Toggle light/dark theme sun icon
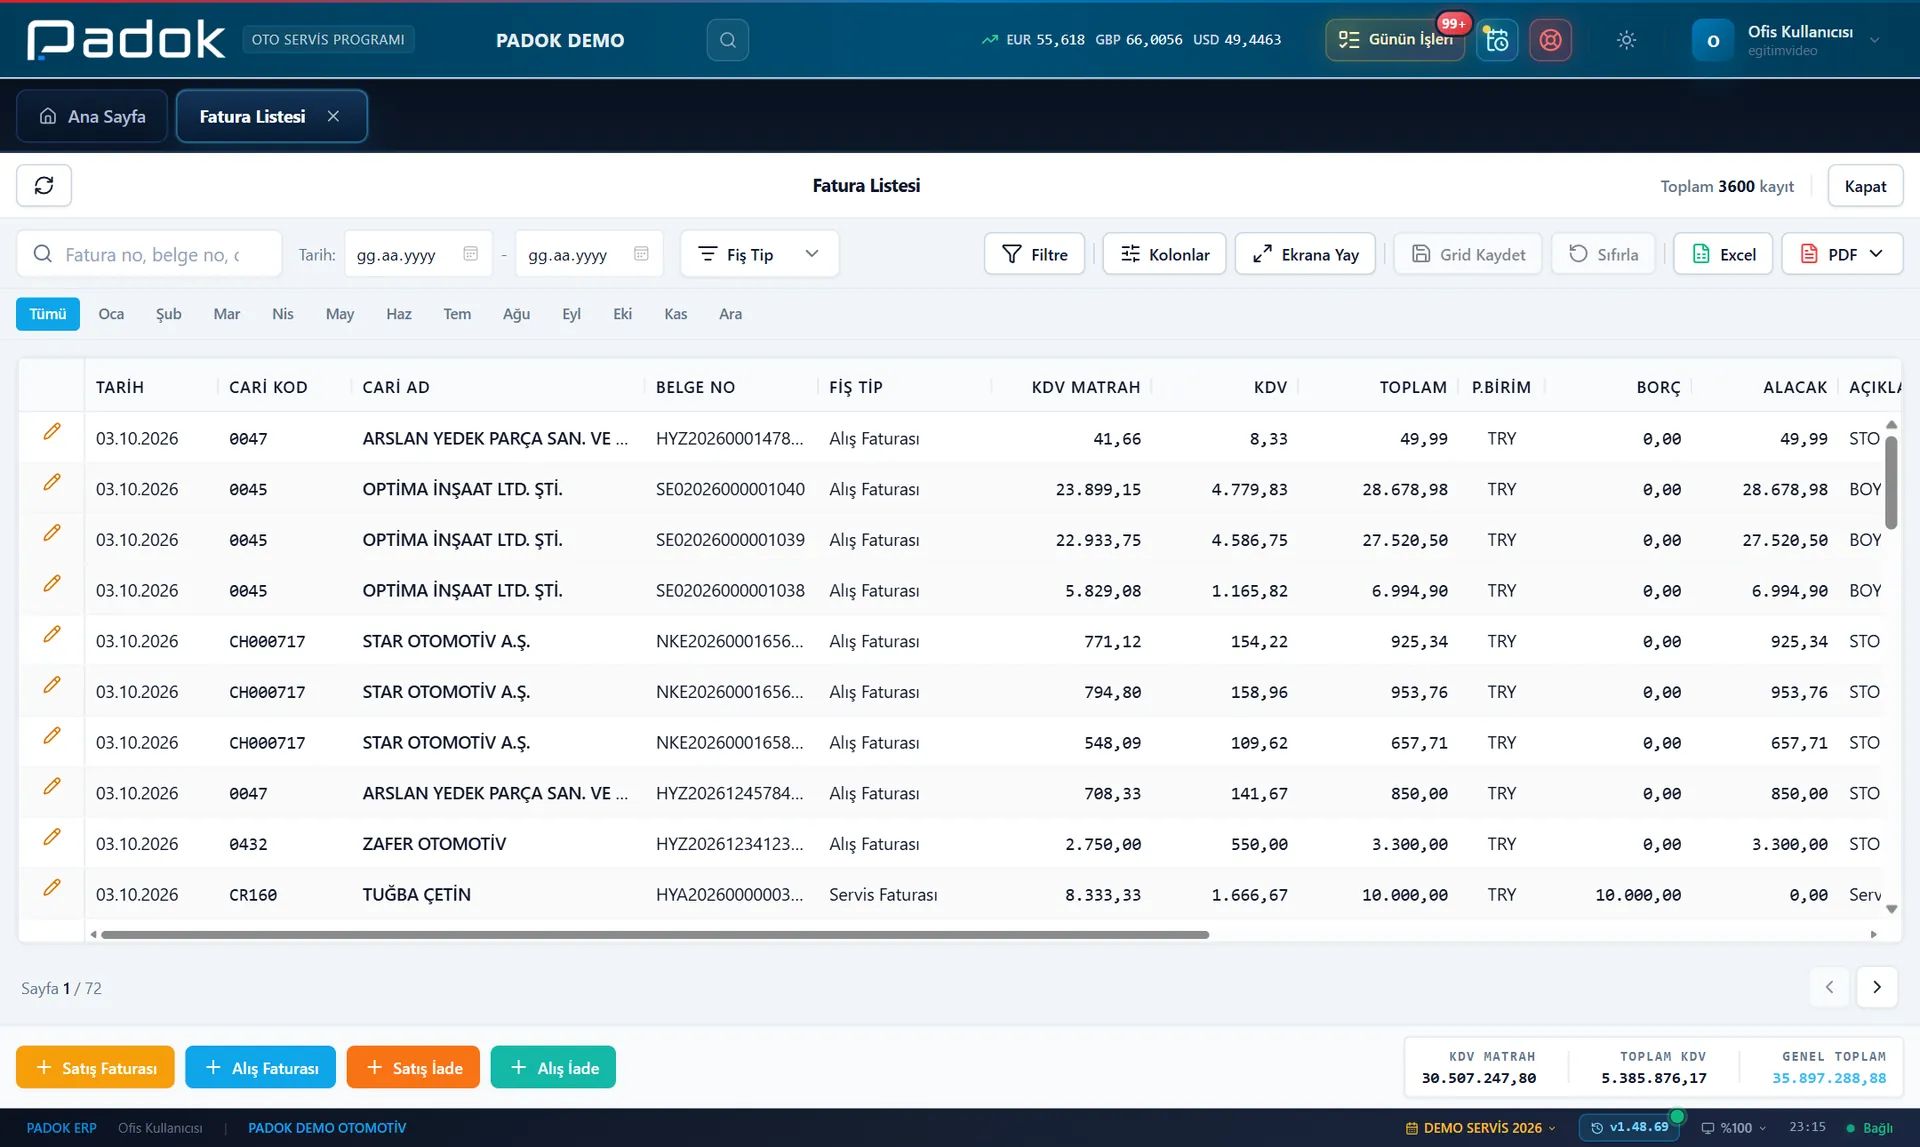The height and width of the screenshot is (1147, 1920). [1626, 40]
